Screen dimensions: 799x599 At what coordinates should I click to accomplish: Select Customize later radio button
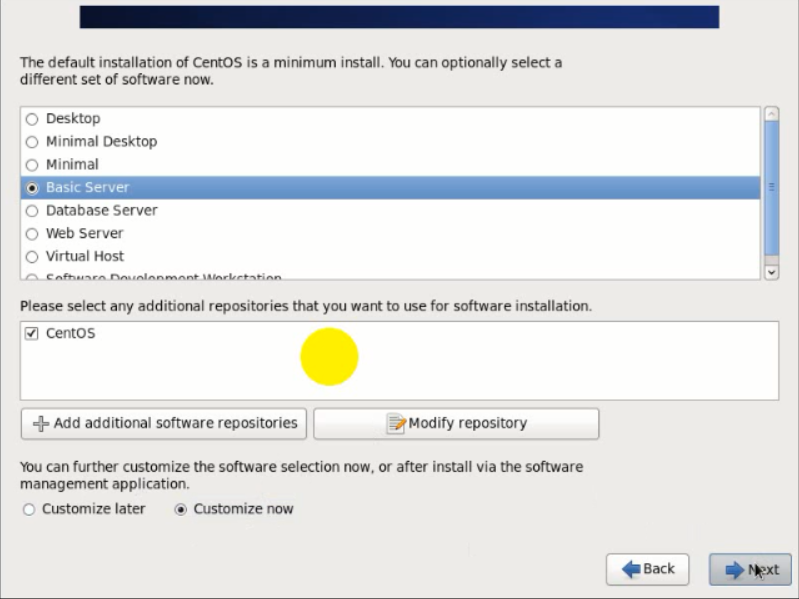point(29,509)
